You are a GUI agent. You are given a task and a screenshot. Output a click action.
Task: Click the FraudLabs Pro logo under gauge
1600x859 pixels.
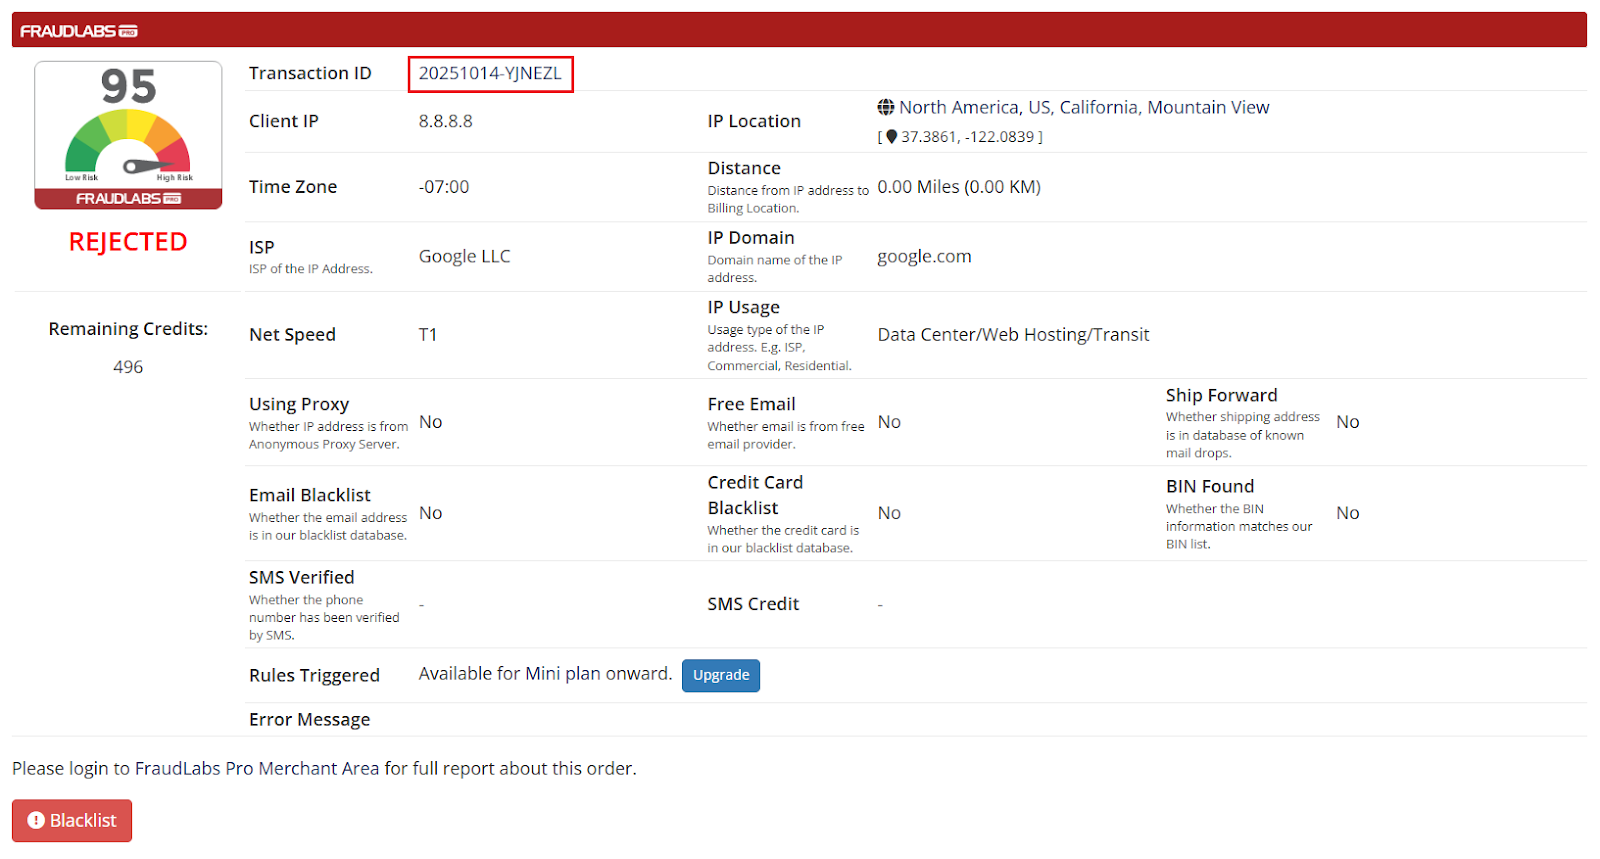pos(128,199)
